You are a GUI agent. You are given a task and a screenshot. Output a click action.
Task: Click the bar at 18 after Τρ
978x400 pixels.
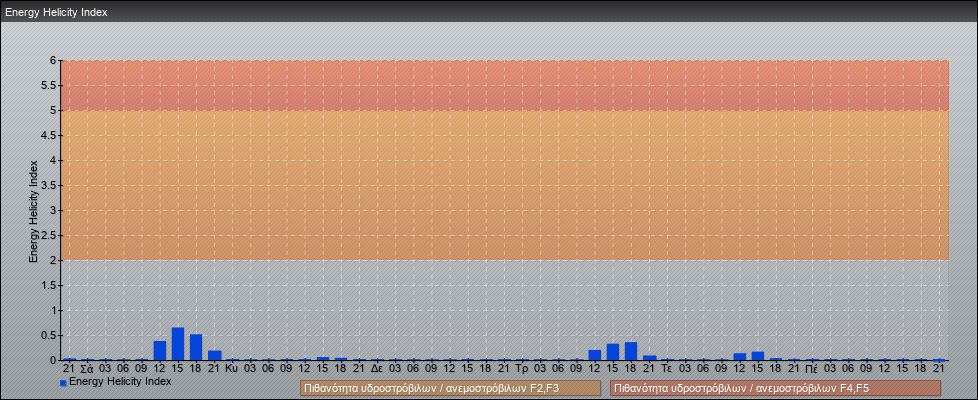click(631, 351)
